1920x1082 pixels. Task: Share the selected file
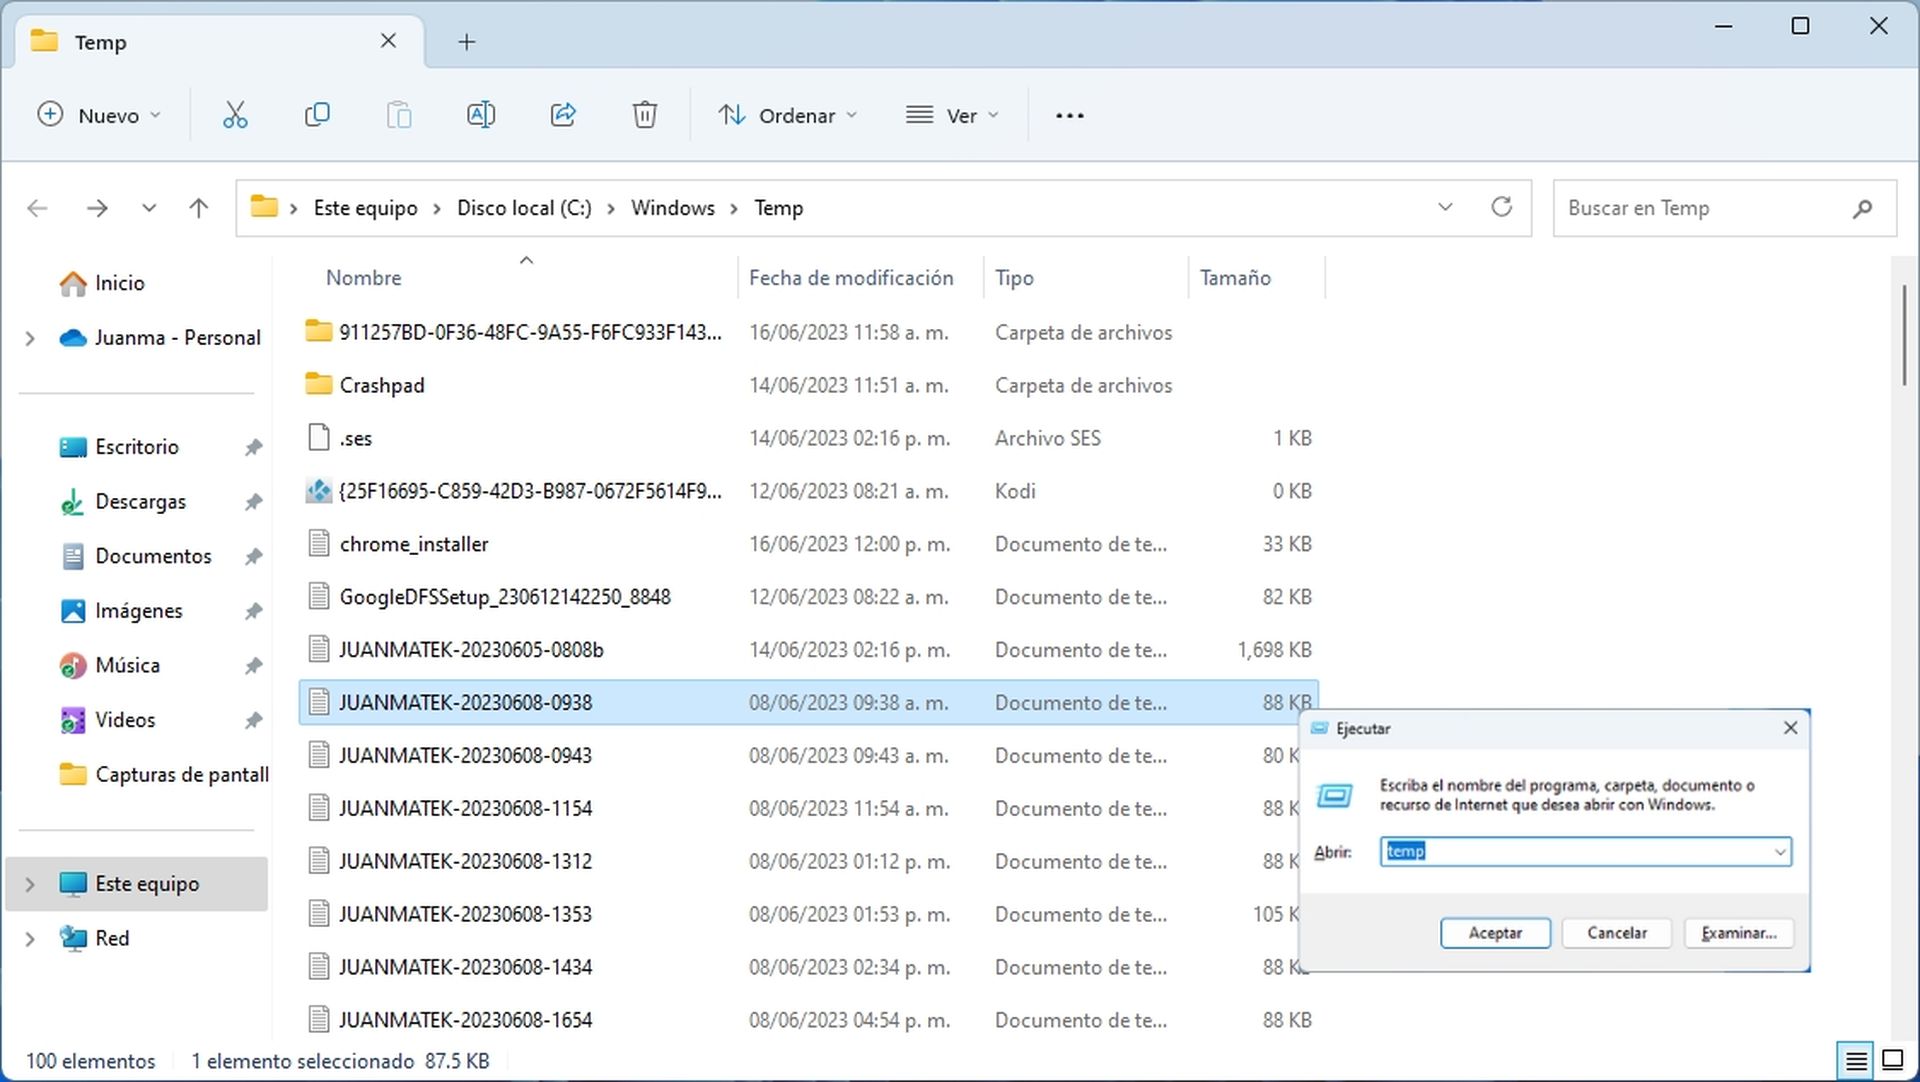563,114
